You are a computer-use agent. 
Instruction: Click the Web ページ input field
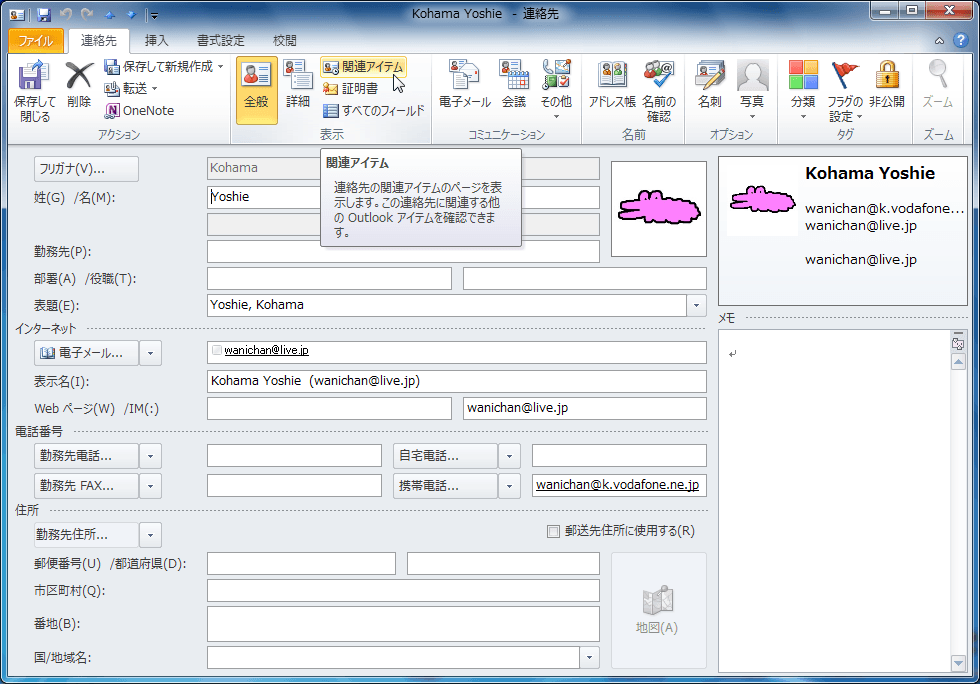click(x=329, y=409)
